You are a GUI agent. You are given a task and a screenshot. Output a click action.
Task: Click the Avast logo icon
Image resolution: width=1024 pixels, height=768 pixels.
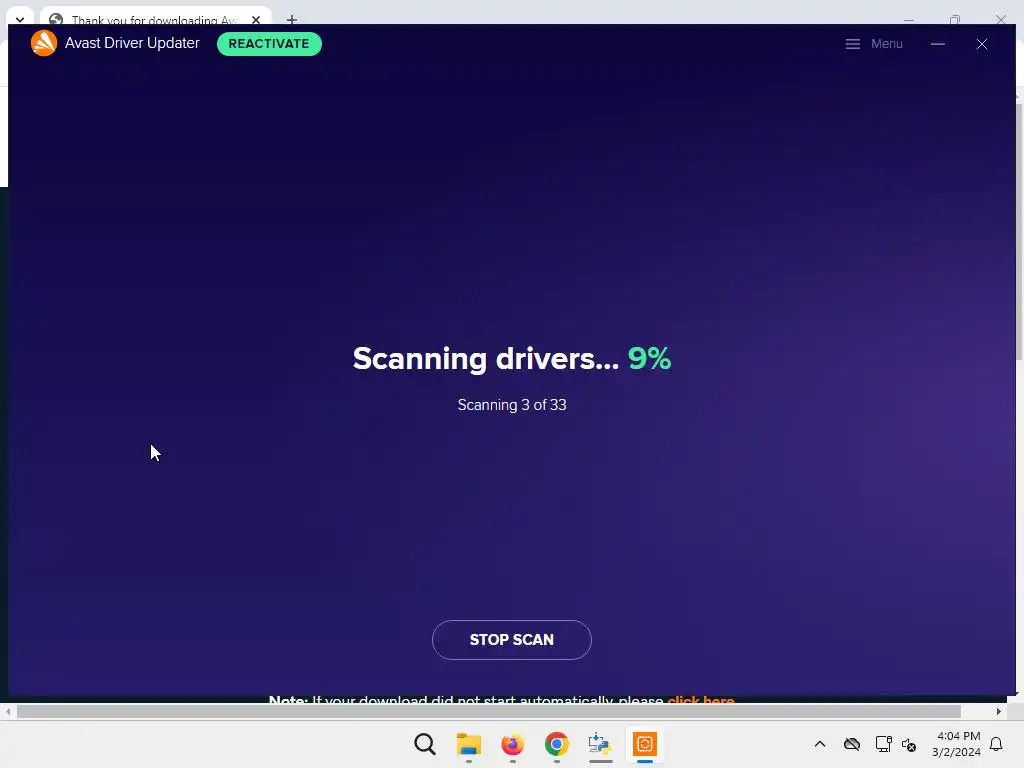click(44, 43)
